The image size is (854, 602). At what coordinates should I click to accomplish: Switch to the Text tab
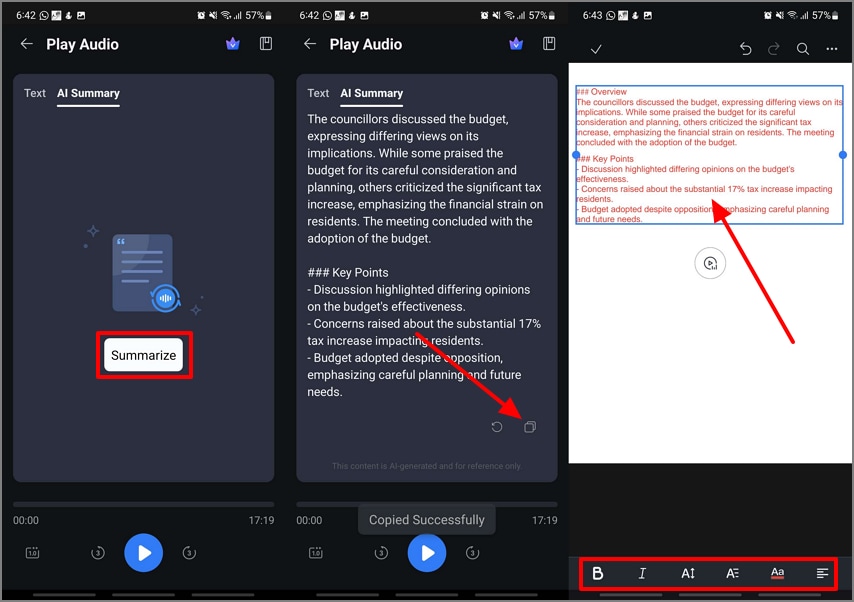tap(318, 93)
